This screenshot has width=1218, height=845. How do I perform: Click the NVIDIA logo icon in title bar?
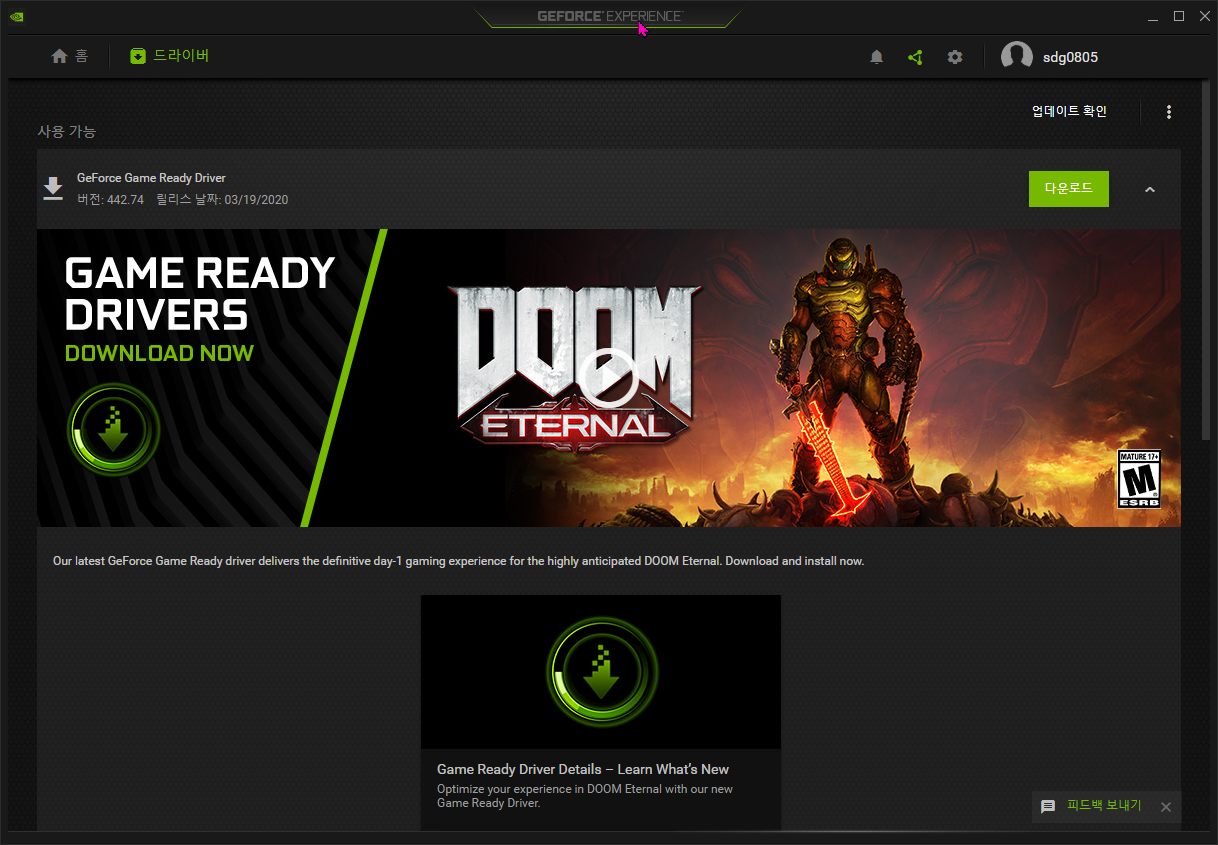[16, 16]
